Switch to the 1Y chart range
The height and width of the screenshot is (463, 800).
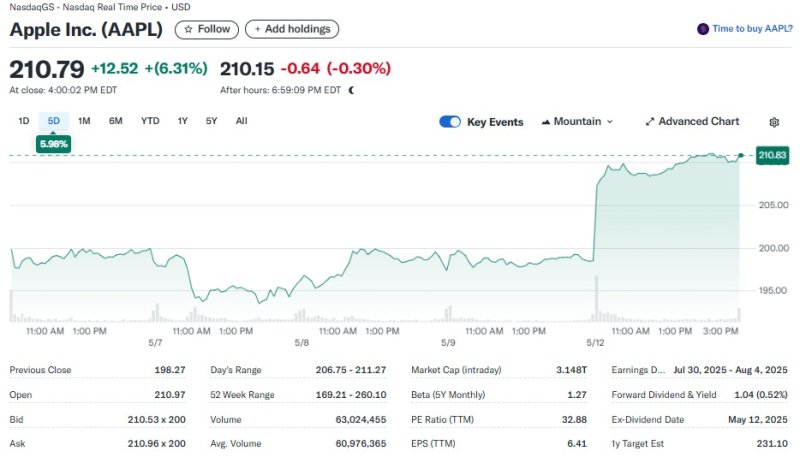(182, 121)
